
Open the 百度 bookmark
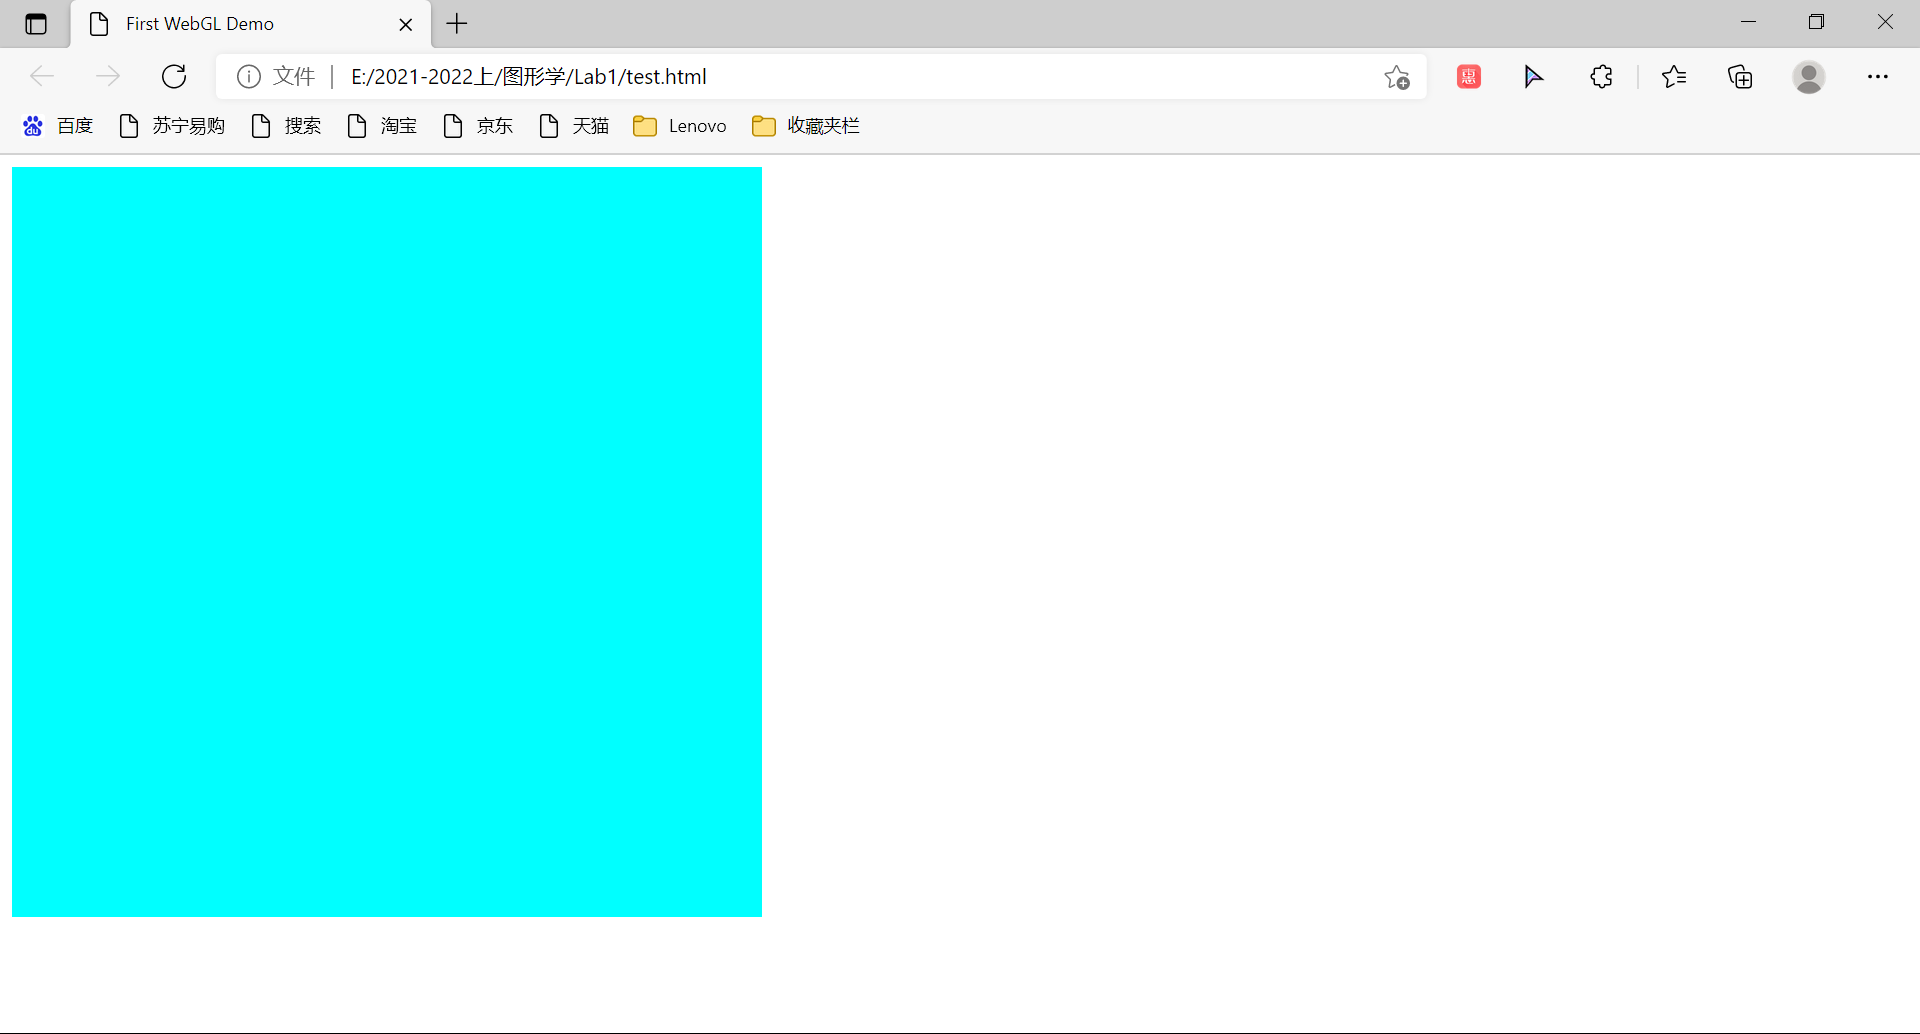click(x=58, y=126)
